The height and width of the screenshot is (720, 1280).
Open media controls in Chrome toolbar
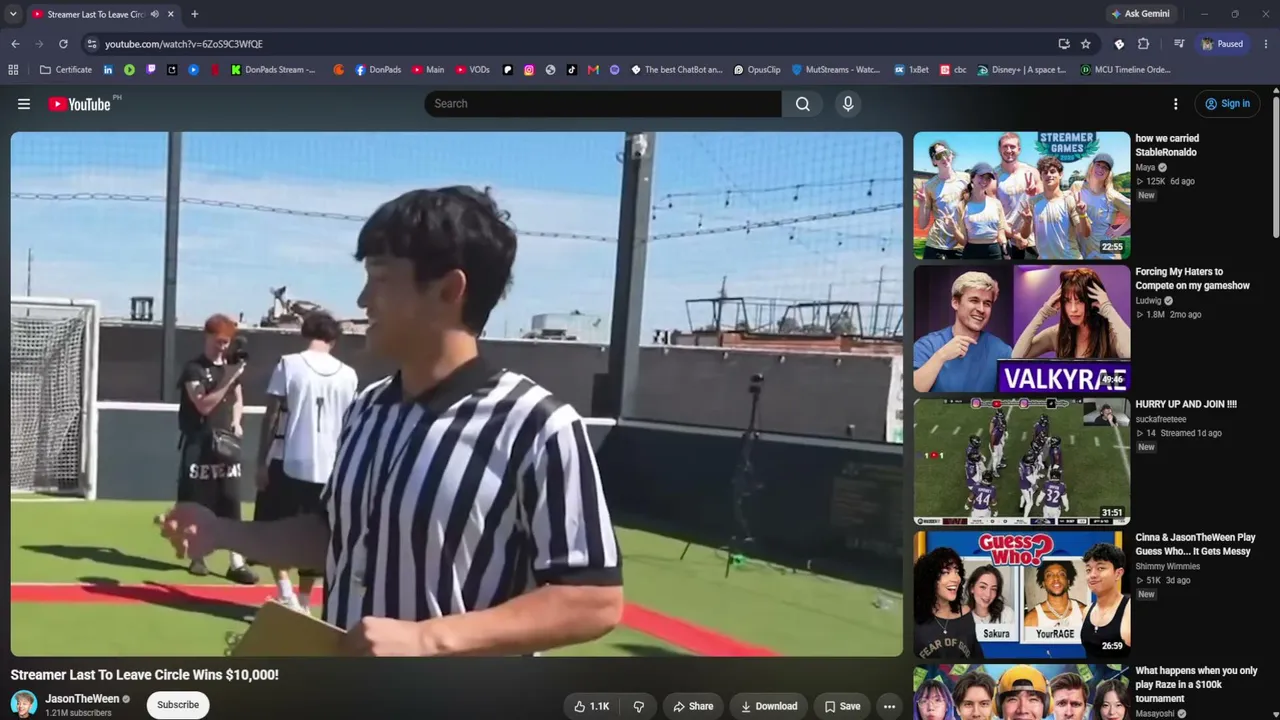(x=1179, y=44)
